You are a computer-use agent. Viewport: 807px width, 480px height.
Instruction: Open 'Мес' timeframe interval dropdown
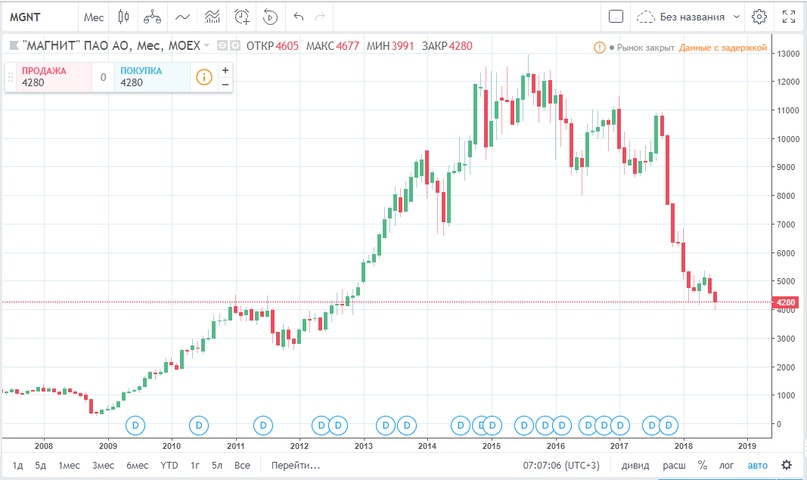[x=94, y=17]
